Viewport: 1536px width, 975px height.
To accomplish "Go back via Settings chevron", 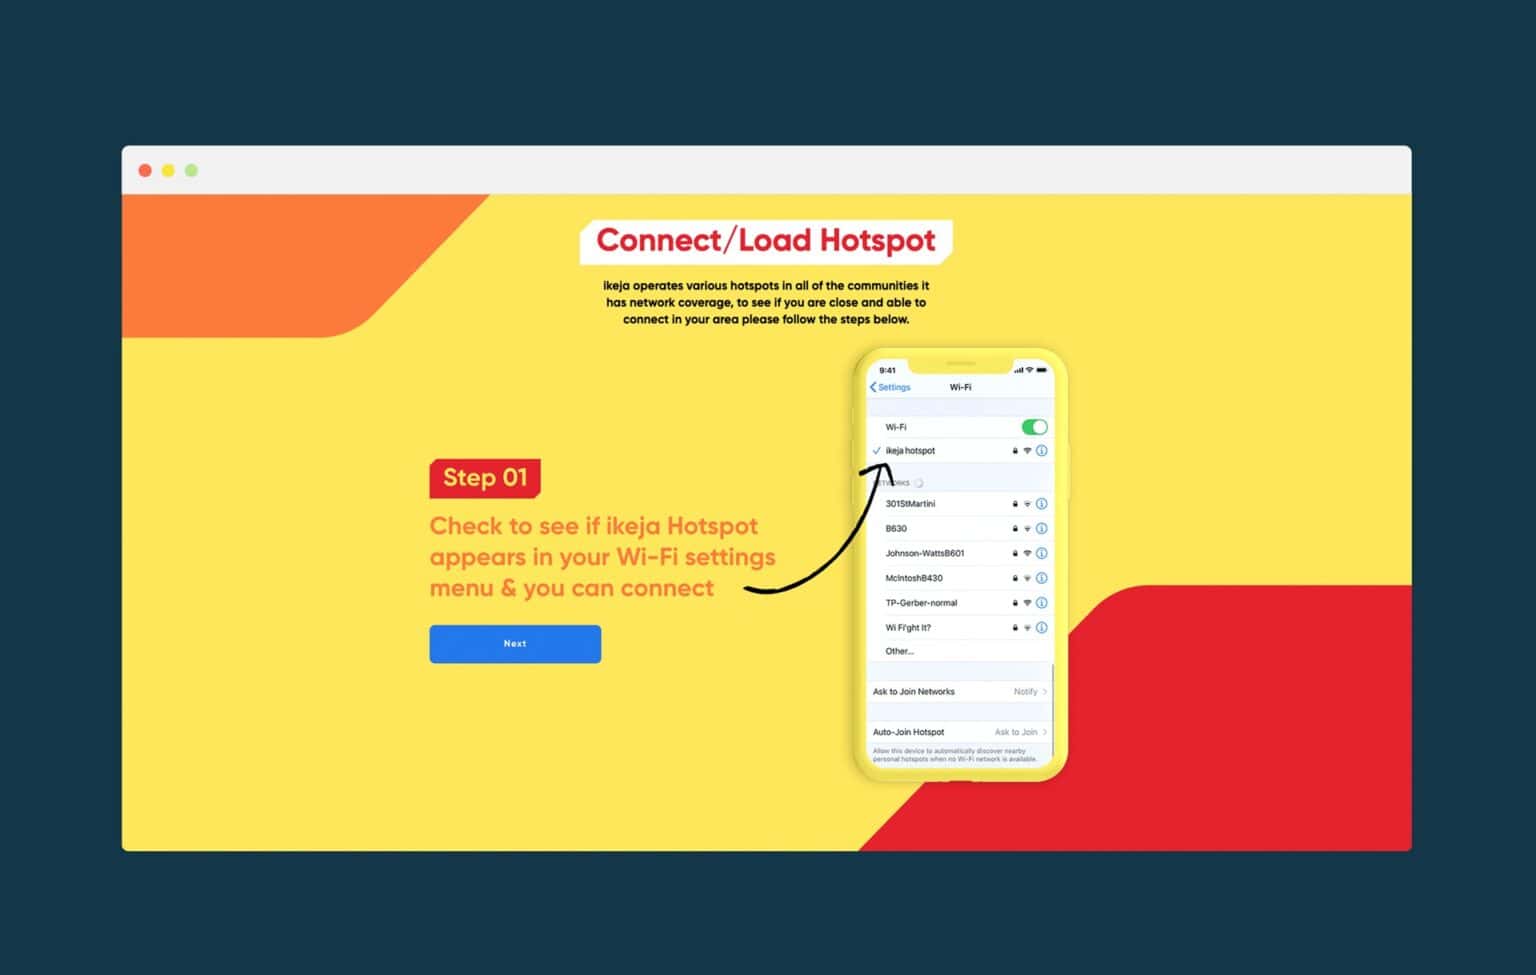I will pyautogui.click(x=889, y=387).
